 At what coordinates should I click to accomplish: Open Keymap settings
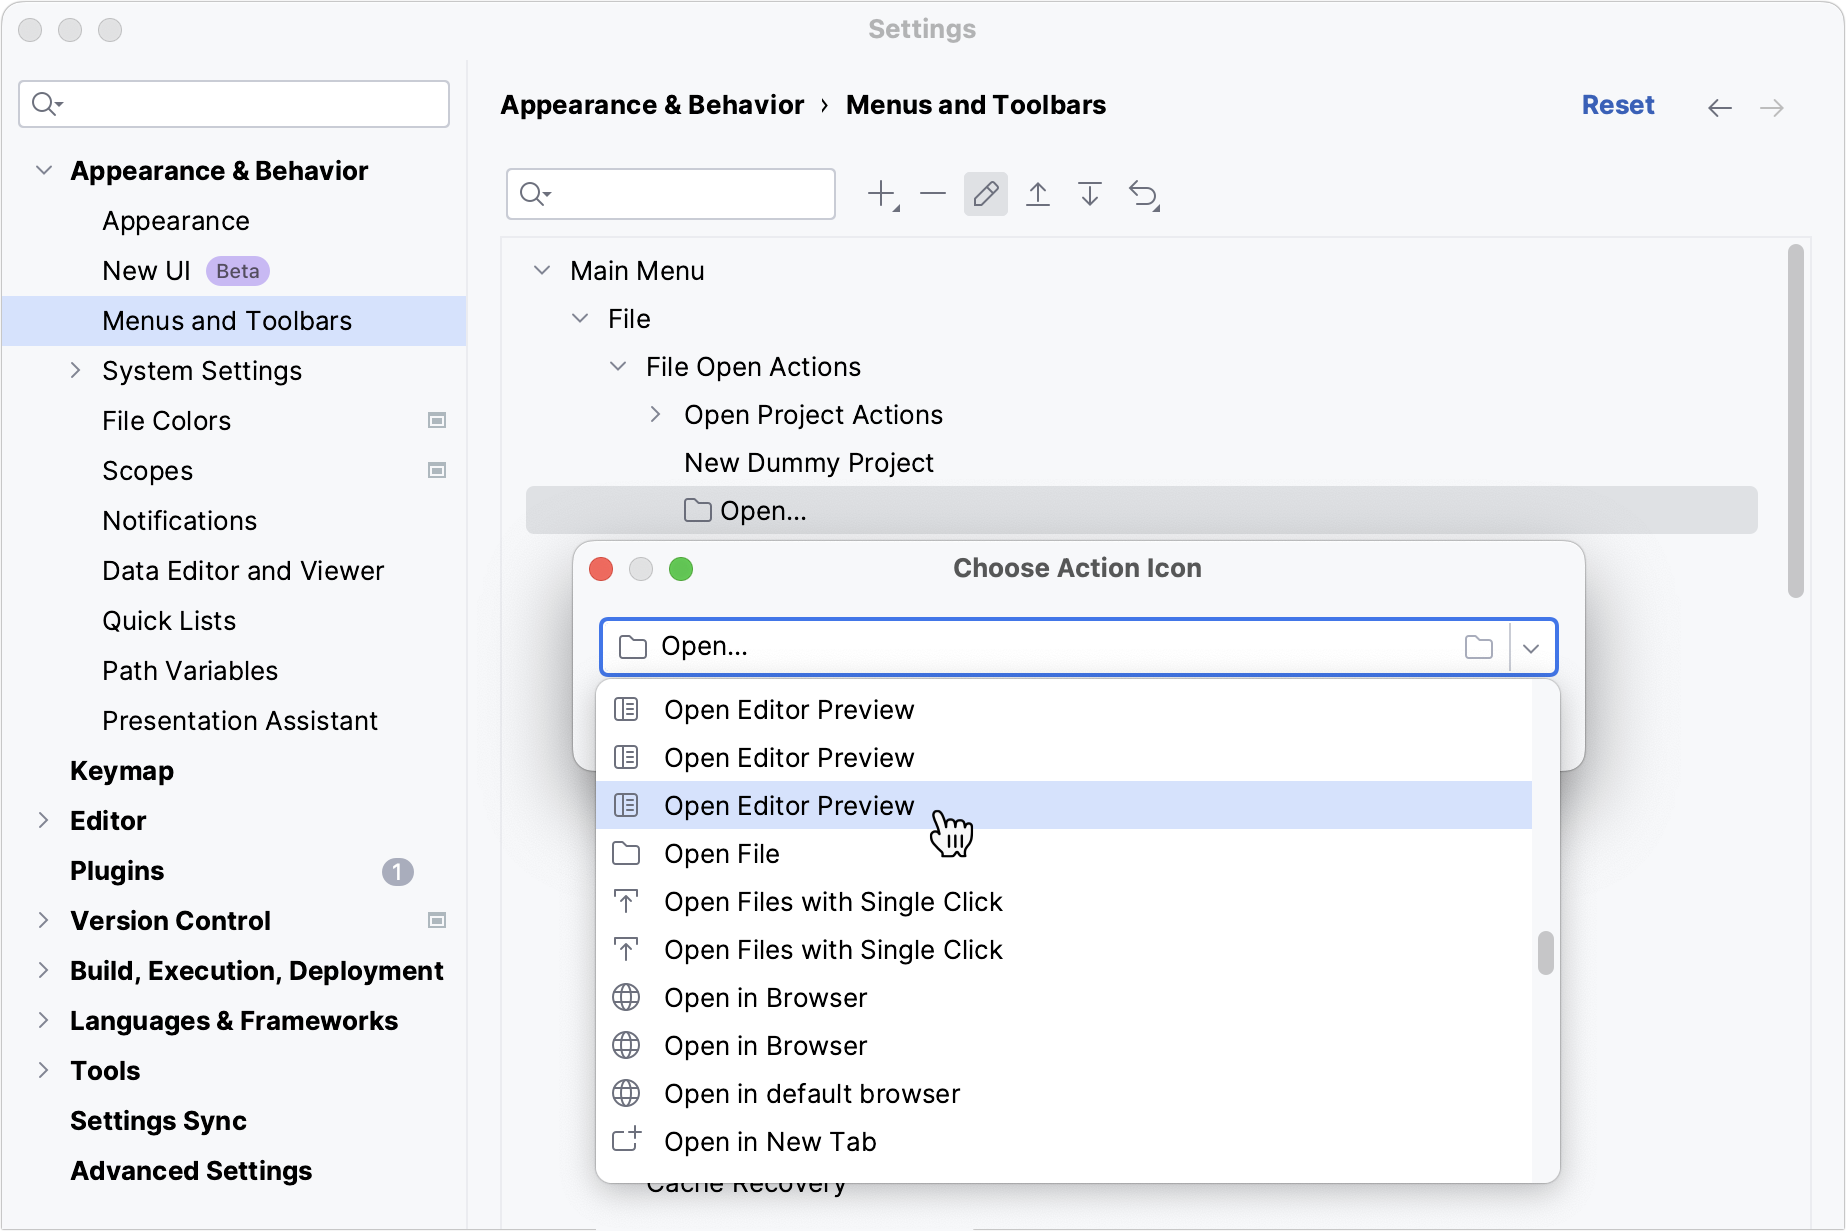coord(122,771)
